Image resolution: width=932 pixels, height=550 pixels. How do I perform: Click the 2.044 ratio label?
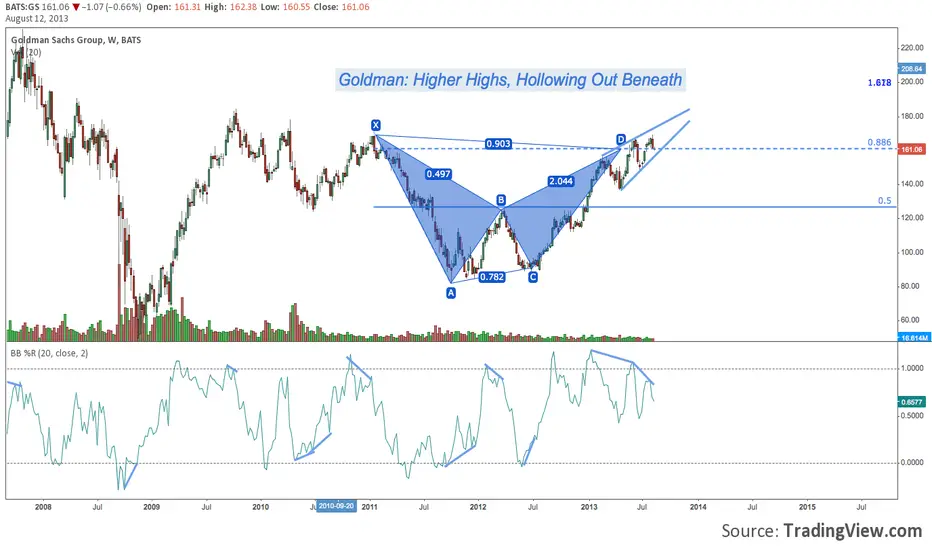pyautogui.click(x=561, y=181)
